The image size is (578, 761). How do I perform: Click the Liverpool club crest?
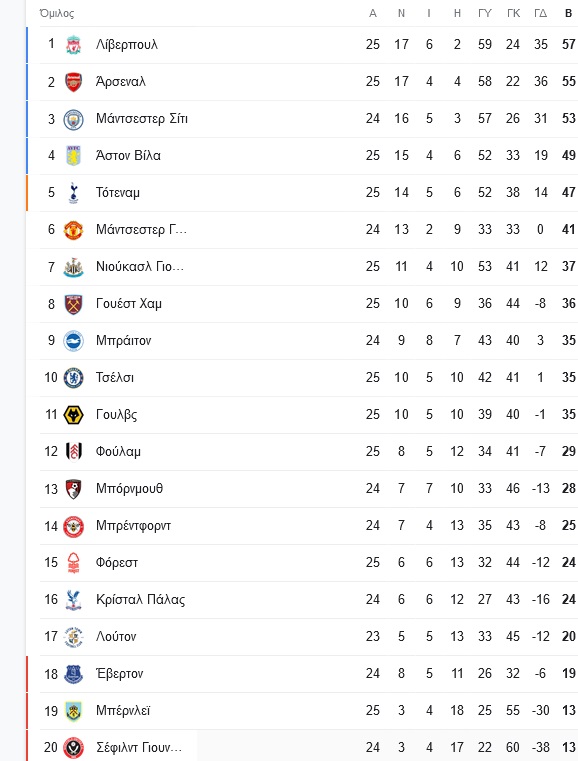tap(73, 45)
